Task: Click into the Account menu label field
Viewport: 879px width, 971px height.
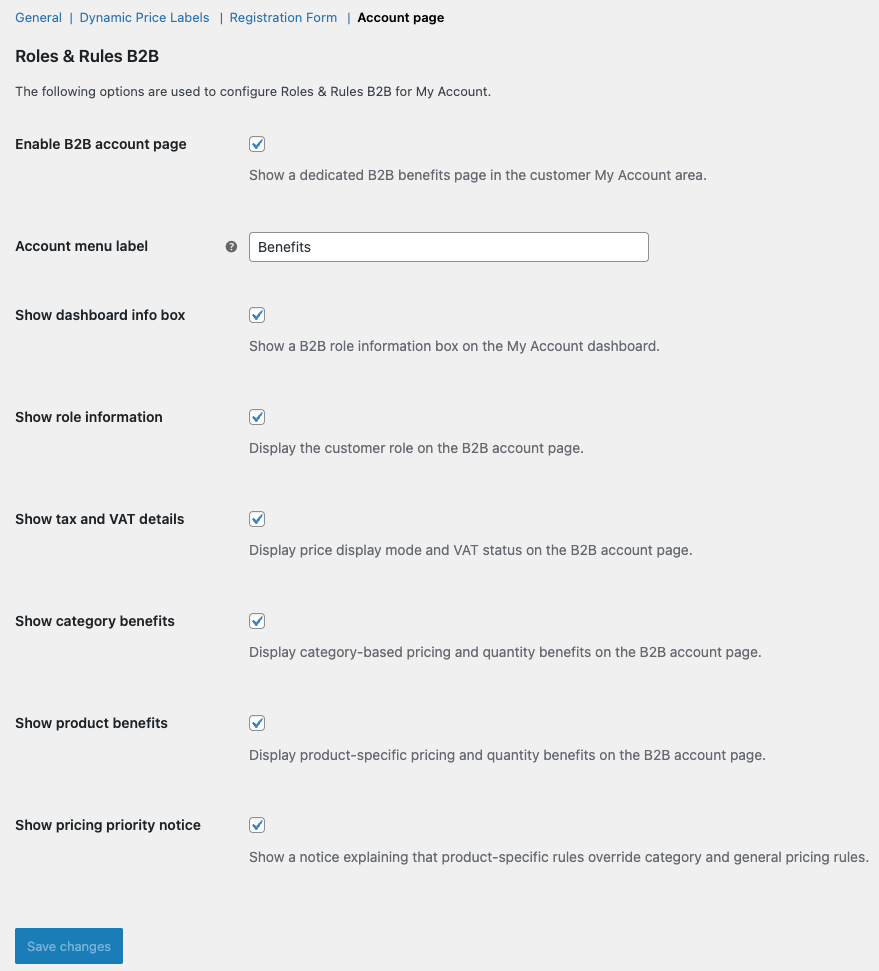Action: (448, 246)
